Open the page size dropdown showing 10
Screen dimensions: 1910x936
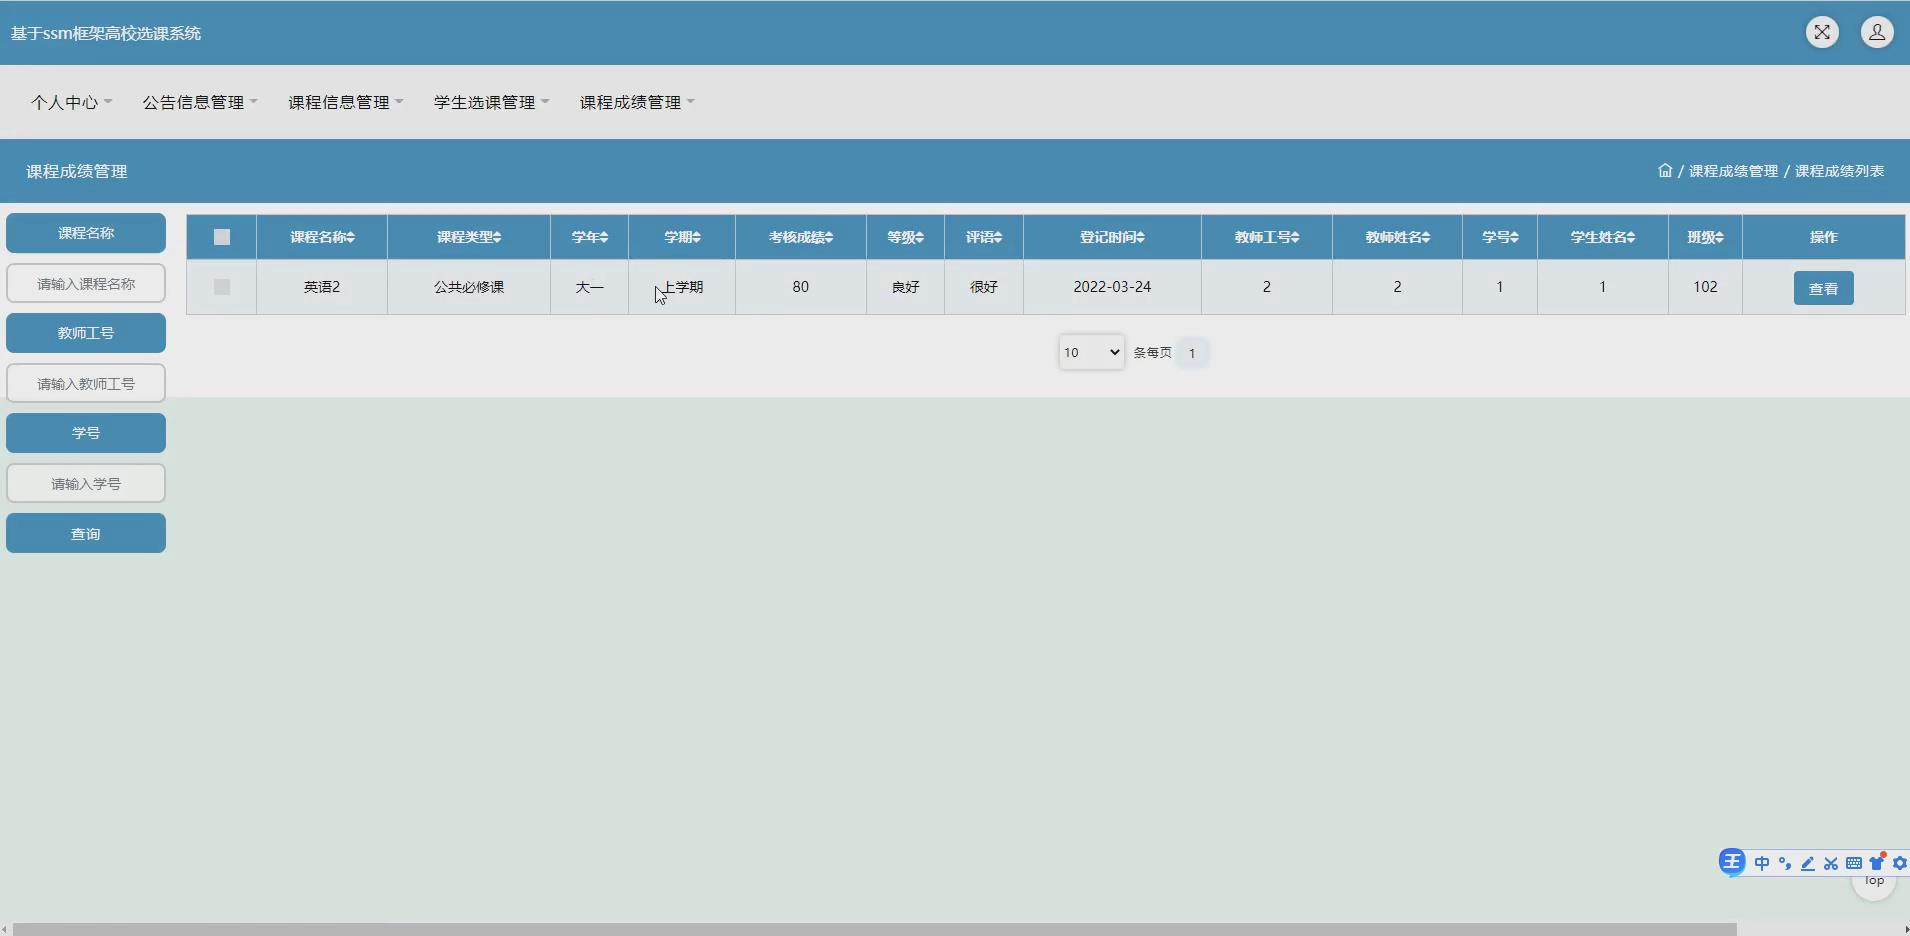click(1091, 352)
